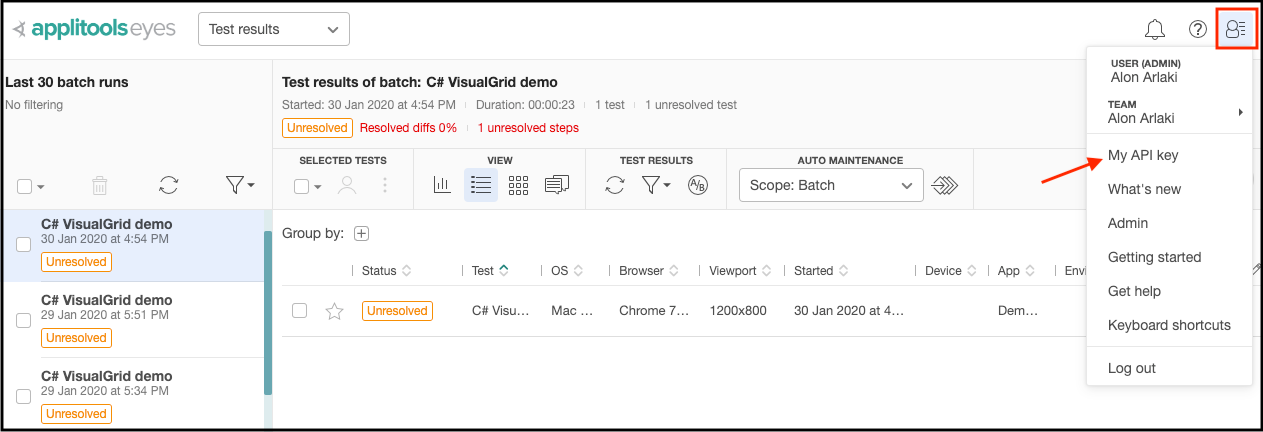
Task: Check the 30 Jan 4:54 PM batch
Action: [x=24, y=244]
